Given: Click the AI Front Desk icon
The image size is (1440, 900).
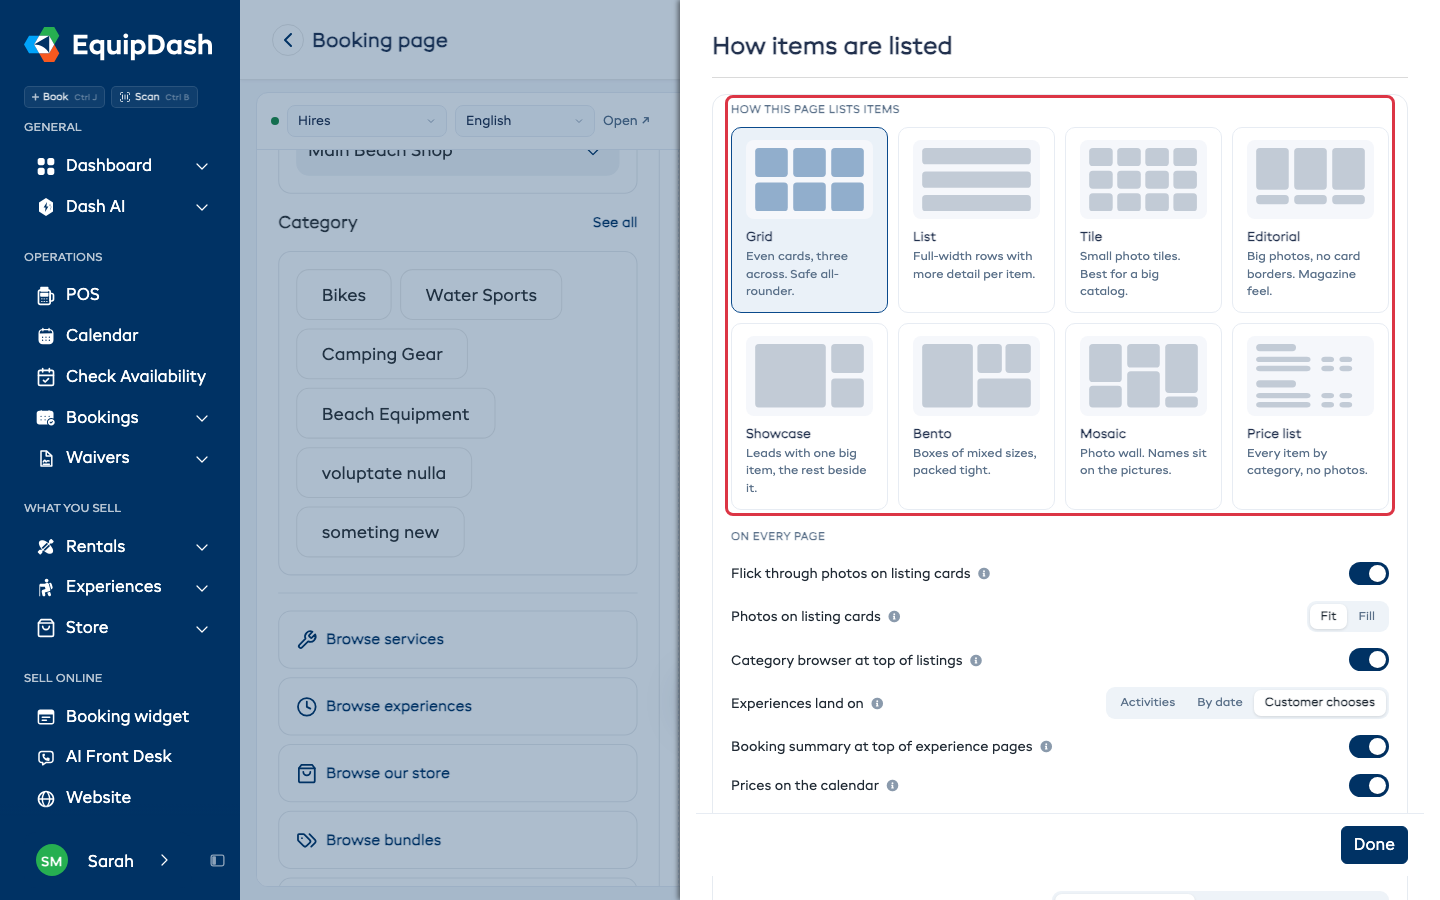Looking at the screenshot, I should coord(46,757).
